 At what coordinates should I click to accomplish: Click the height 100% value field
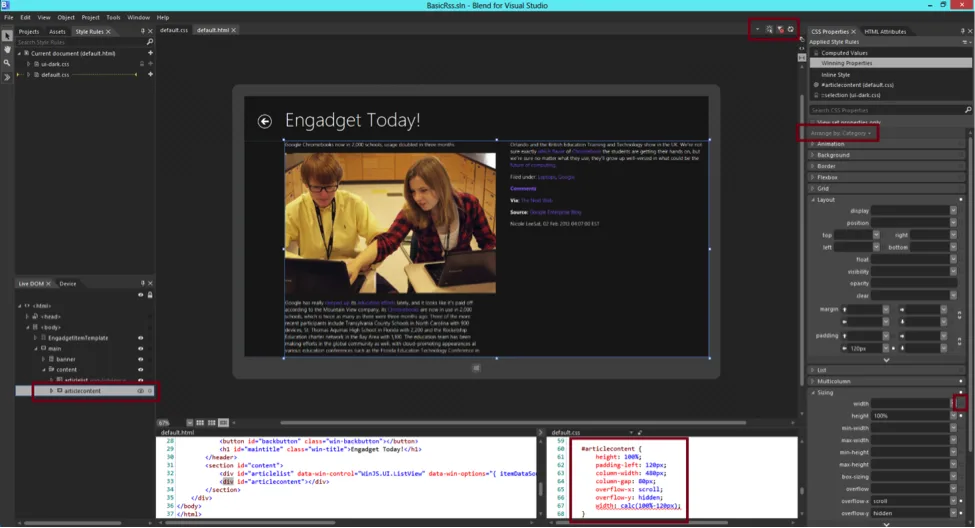[910, 415]
